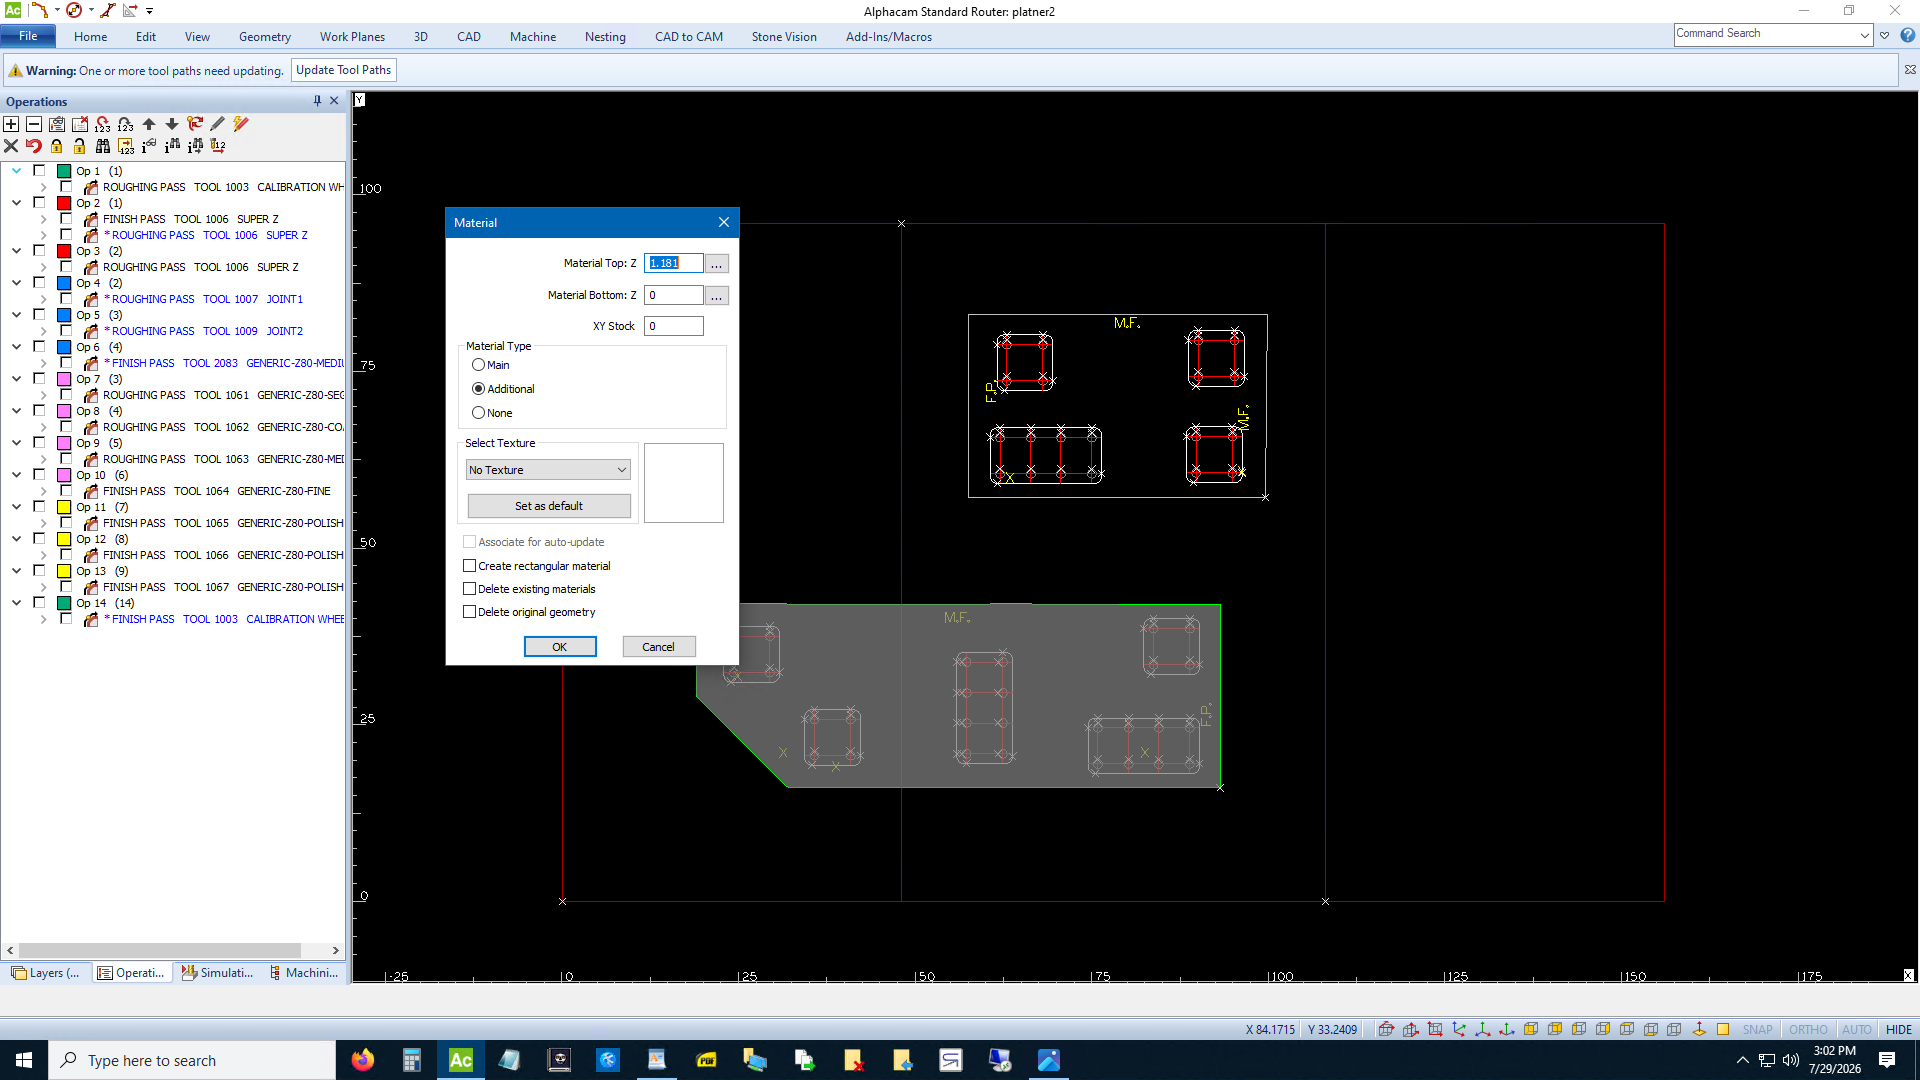1920x1080 pixels.
Task: Click expand-all plus icon in Operations toolbar
Action: tap(11, 124)
